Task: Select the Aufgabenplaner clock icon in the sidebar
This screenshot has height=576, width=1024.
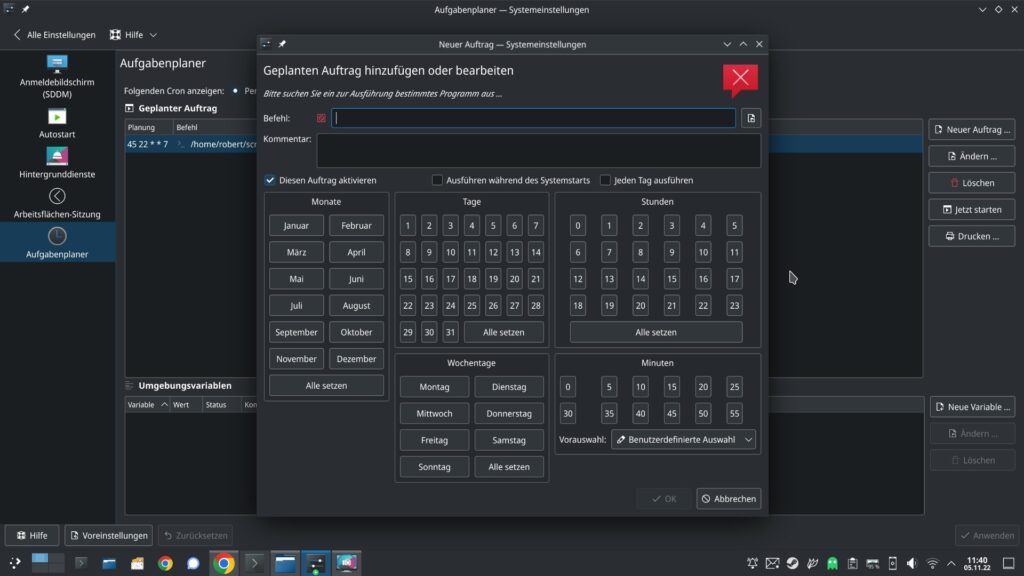Action: coord(57,236)
